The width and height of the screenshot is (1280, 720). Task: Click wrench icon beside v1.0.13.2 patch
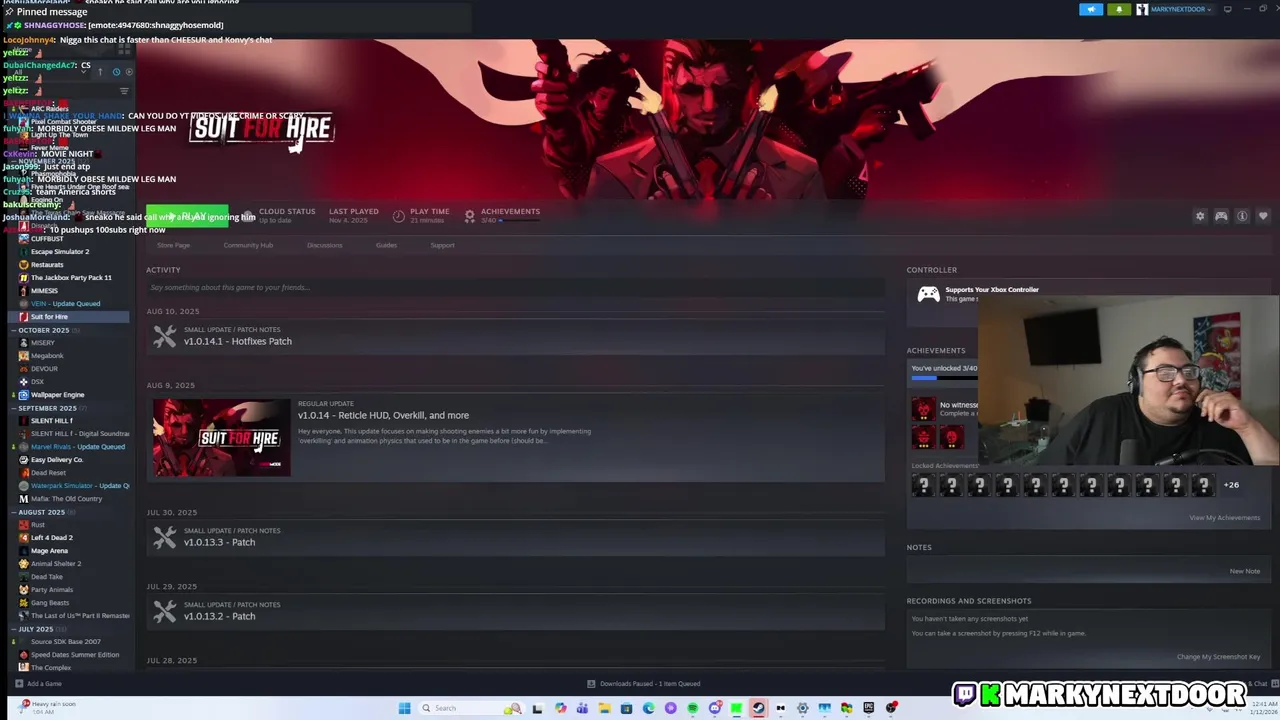coord(164,612)
